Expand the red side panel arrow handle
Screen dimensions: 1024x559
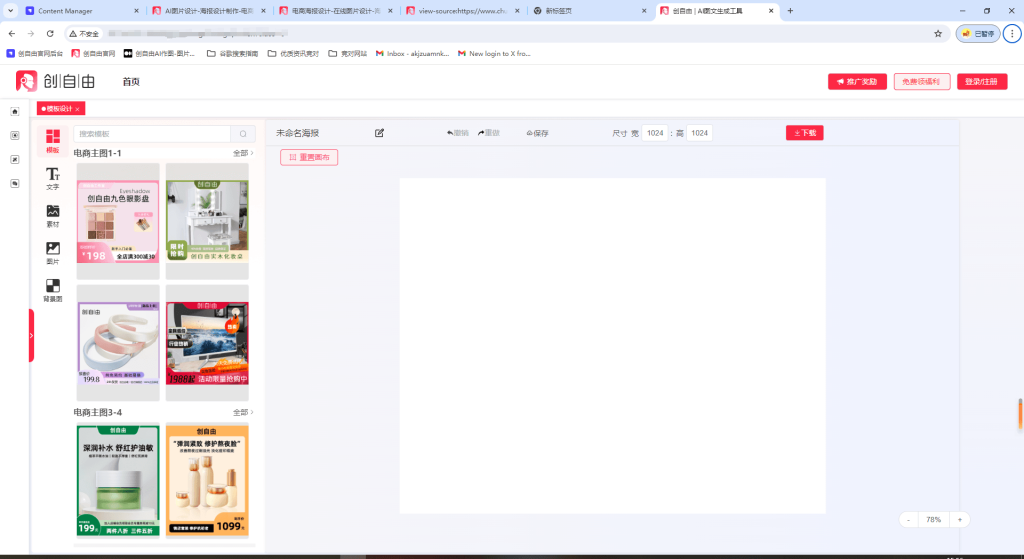click(x=31, y=335)
